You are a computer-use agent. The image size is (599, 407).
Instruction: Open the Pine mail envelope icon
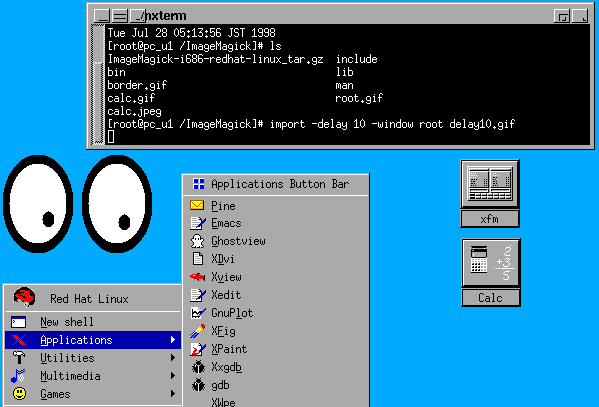(197, 206)
